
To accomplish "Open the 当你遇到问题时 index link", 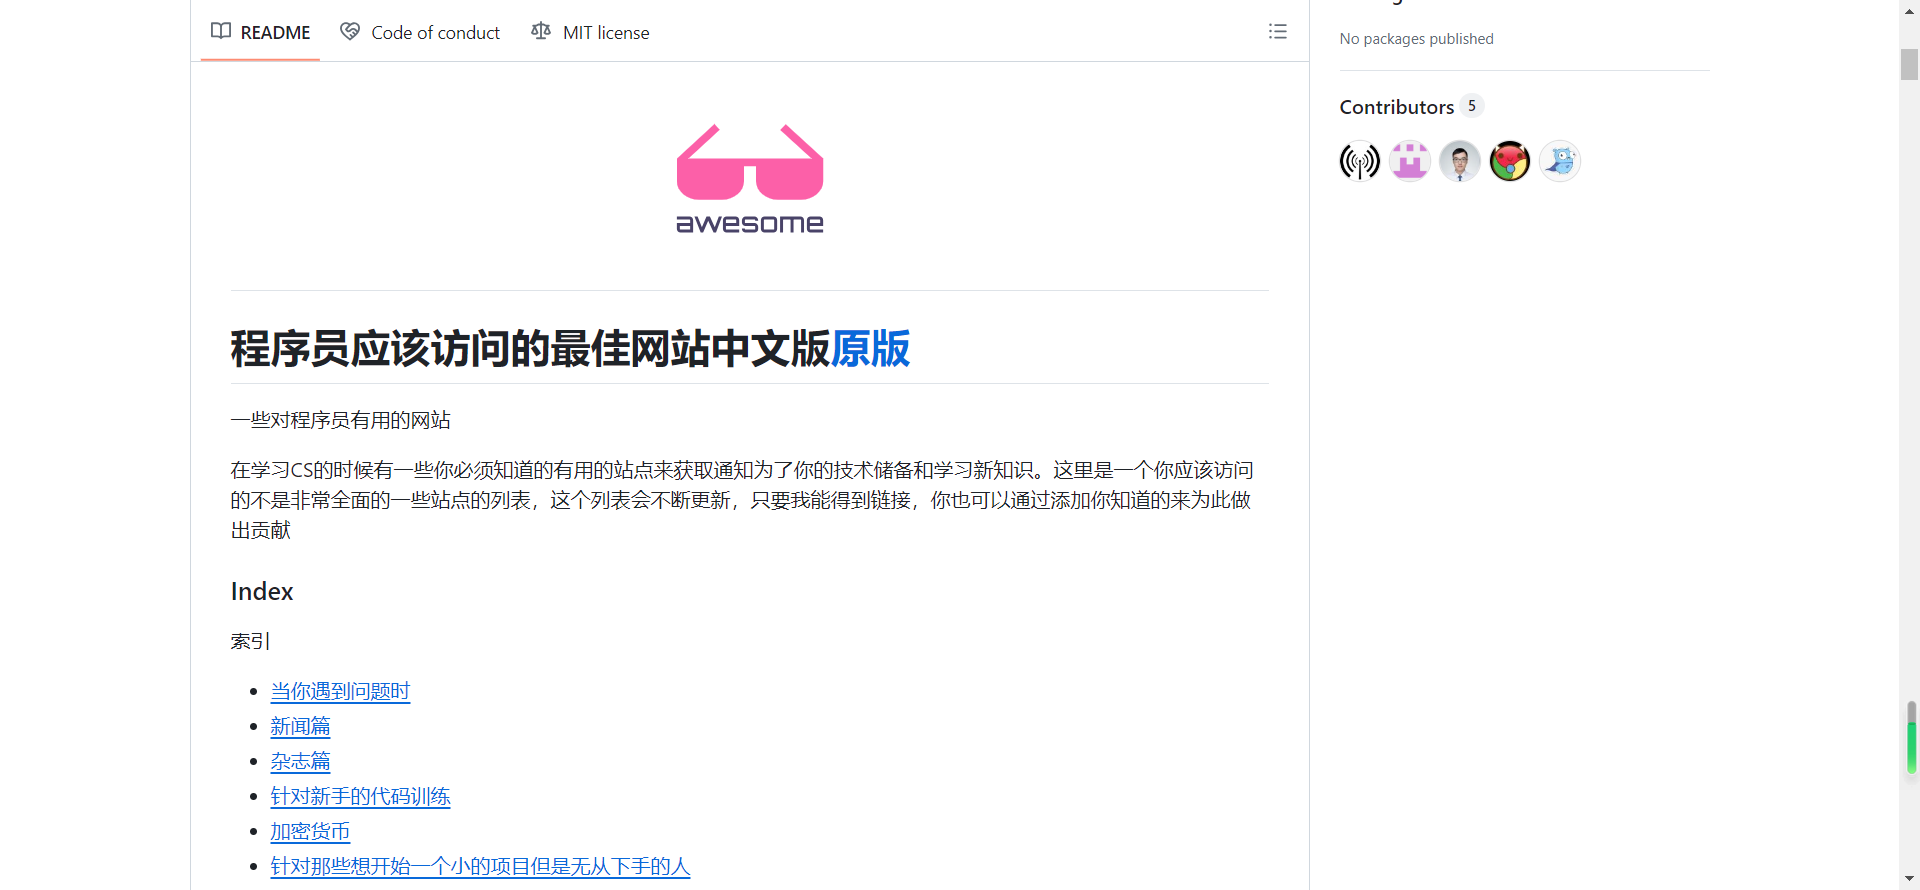I will point(340,691).
